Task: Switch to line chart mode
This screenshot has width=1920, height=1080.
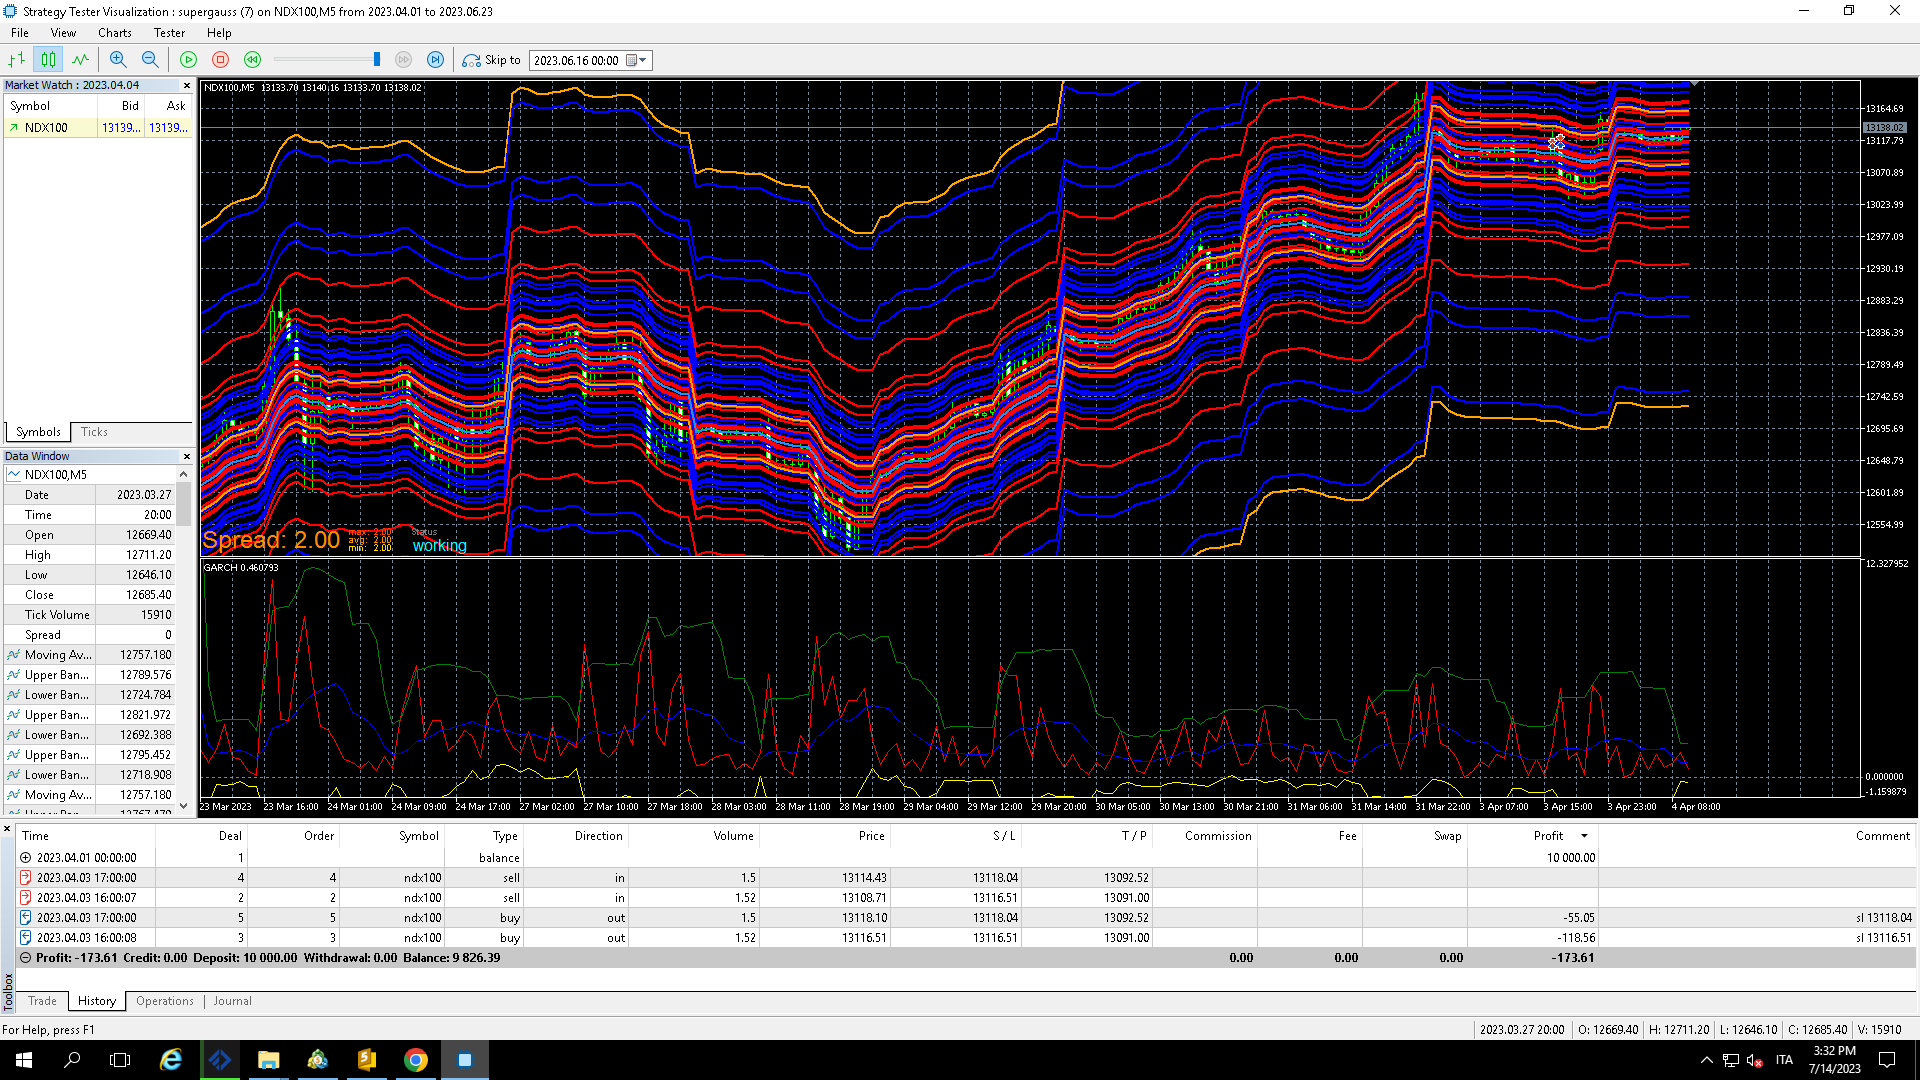Action: (x=80, y=60)
